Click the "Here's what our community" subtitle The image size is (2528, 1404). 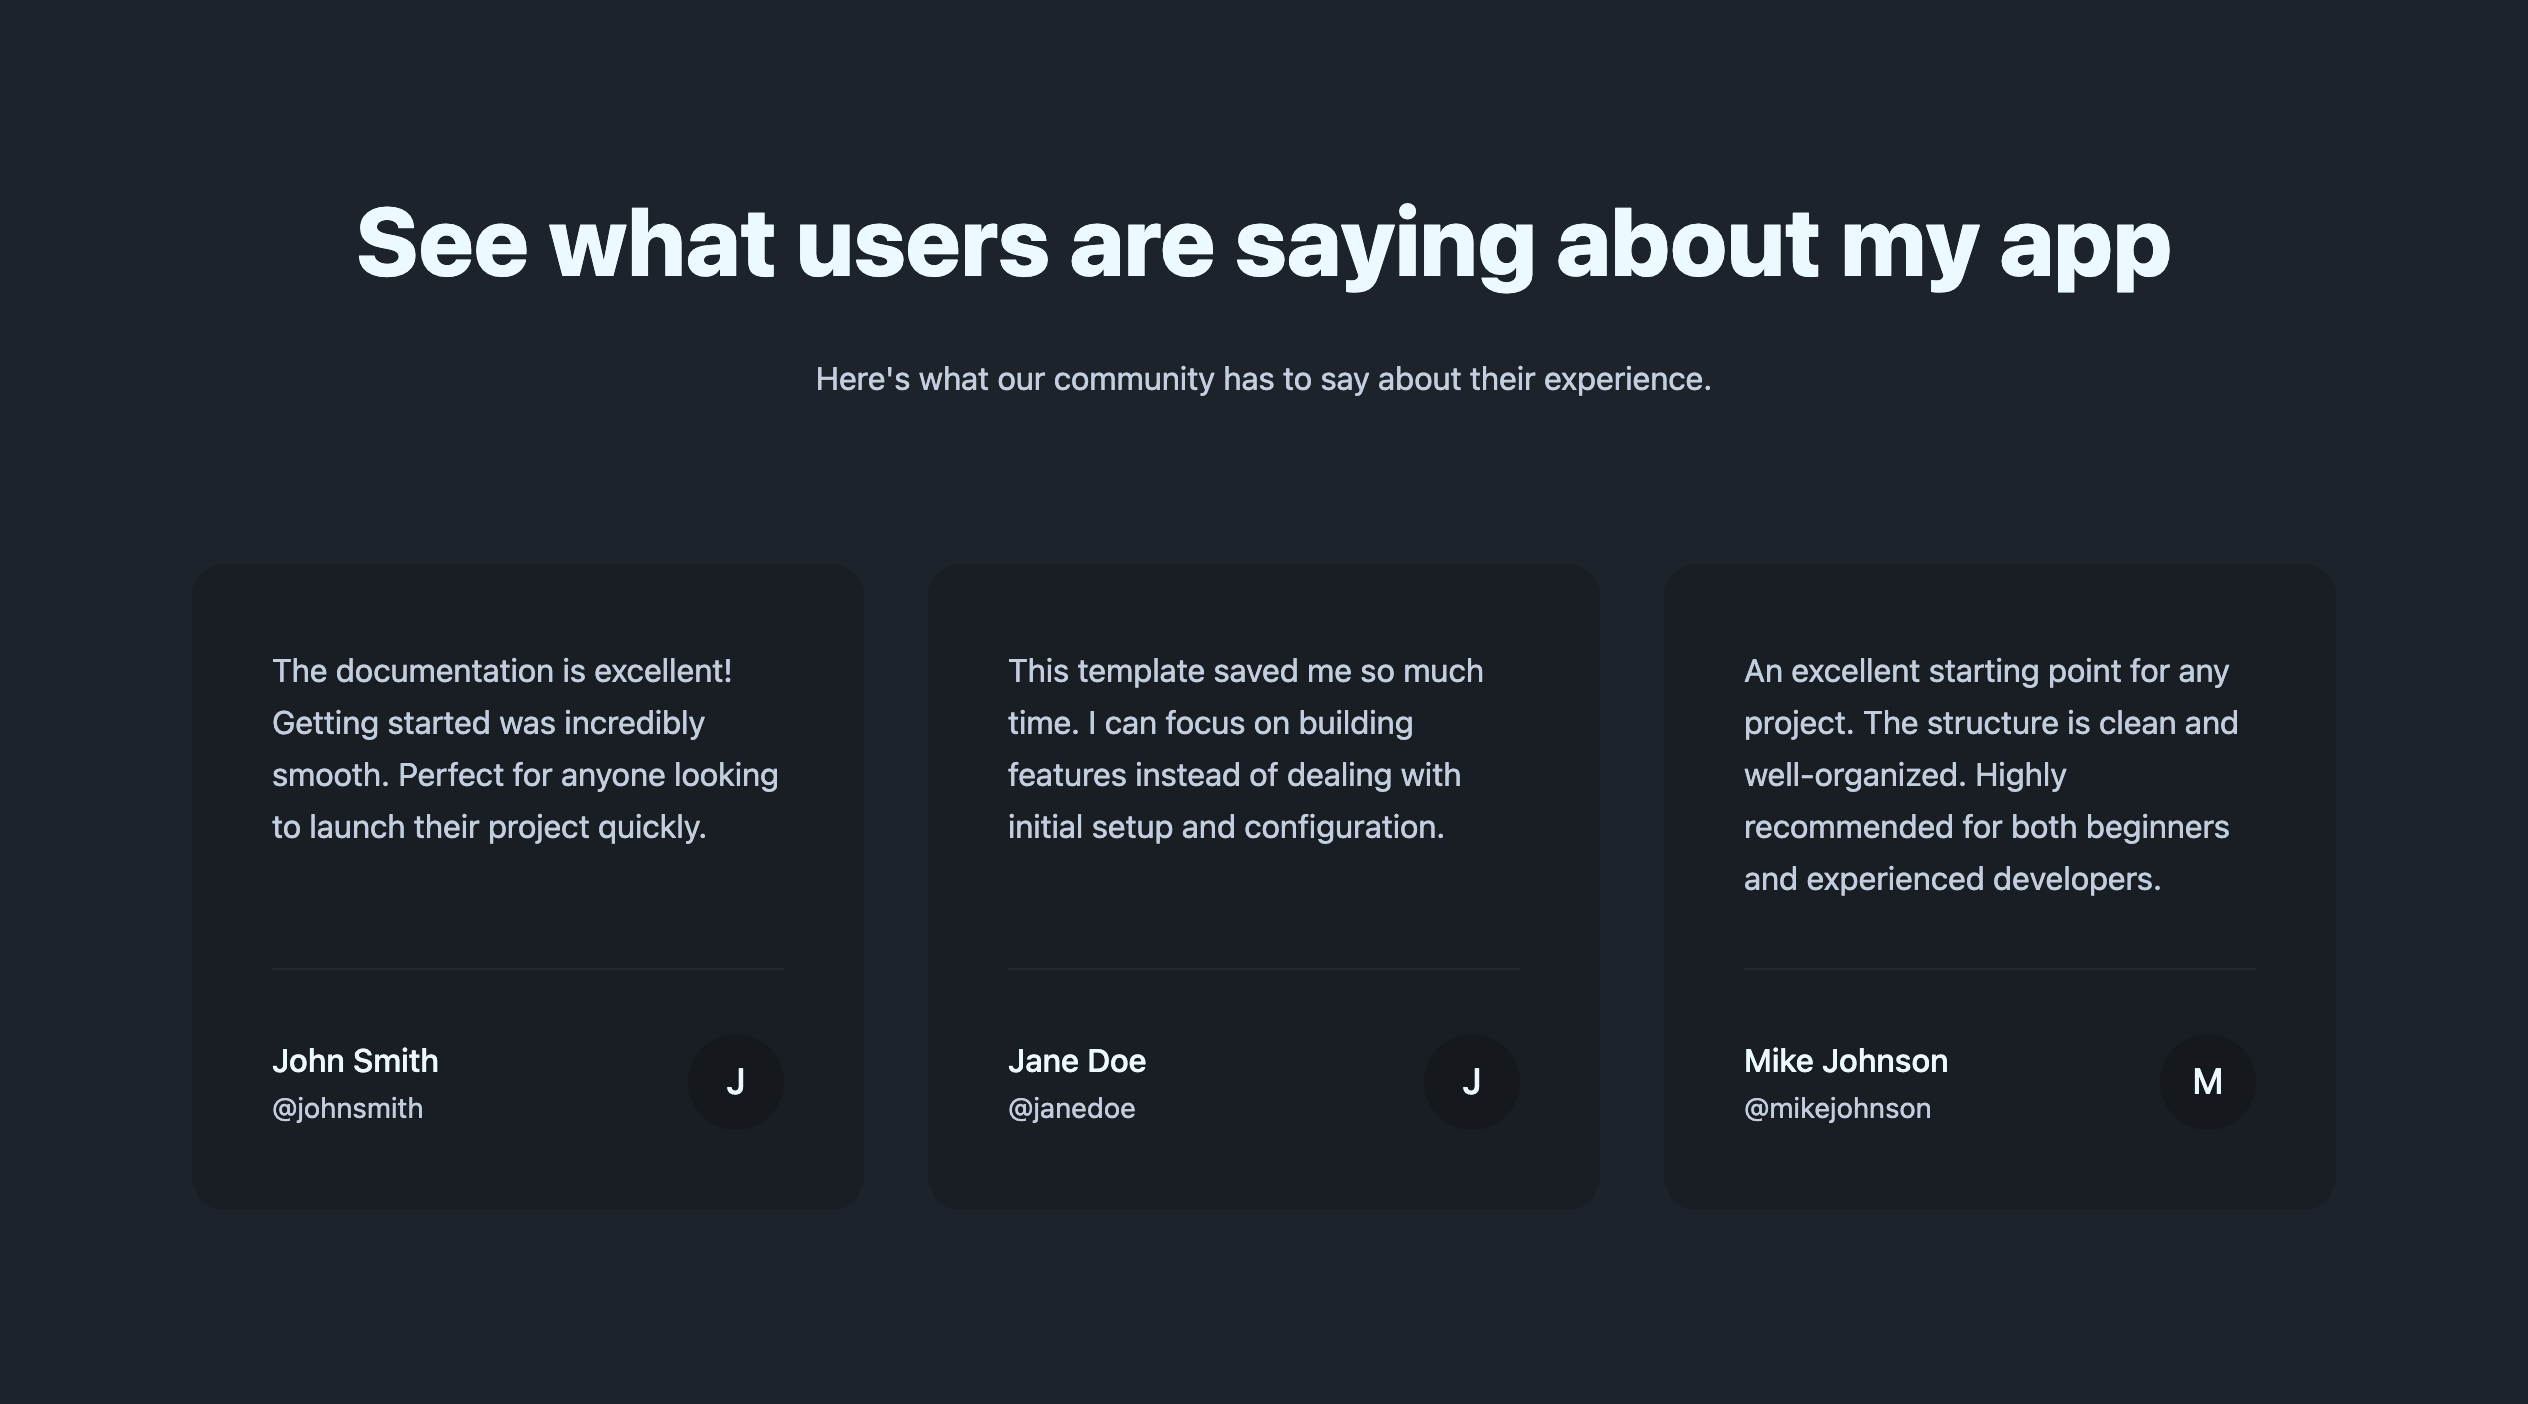(x=1263, y=379)
